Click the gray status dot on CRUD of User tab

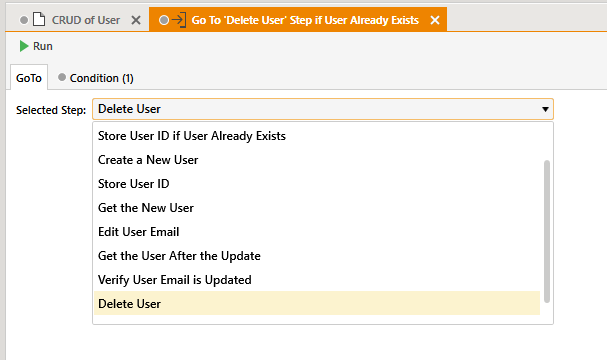click(24, 20)
